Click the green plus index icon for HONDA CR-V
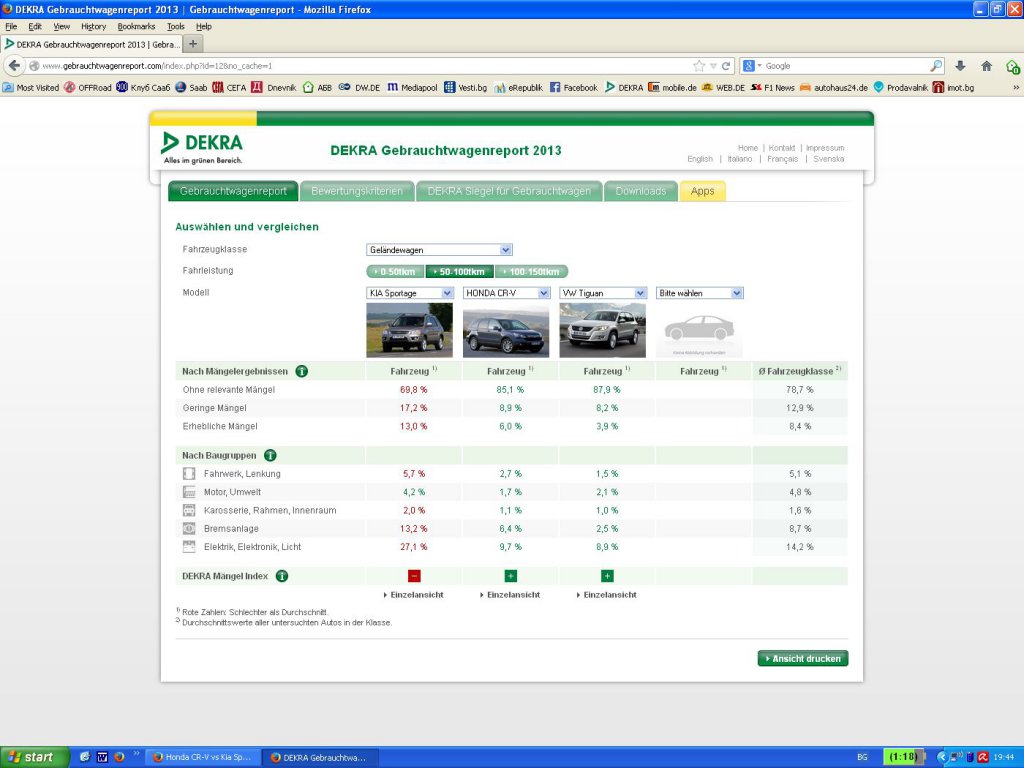The height and width of the screenshot is (768, 1024). [510, 576]
